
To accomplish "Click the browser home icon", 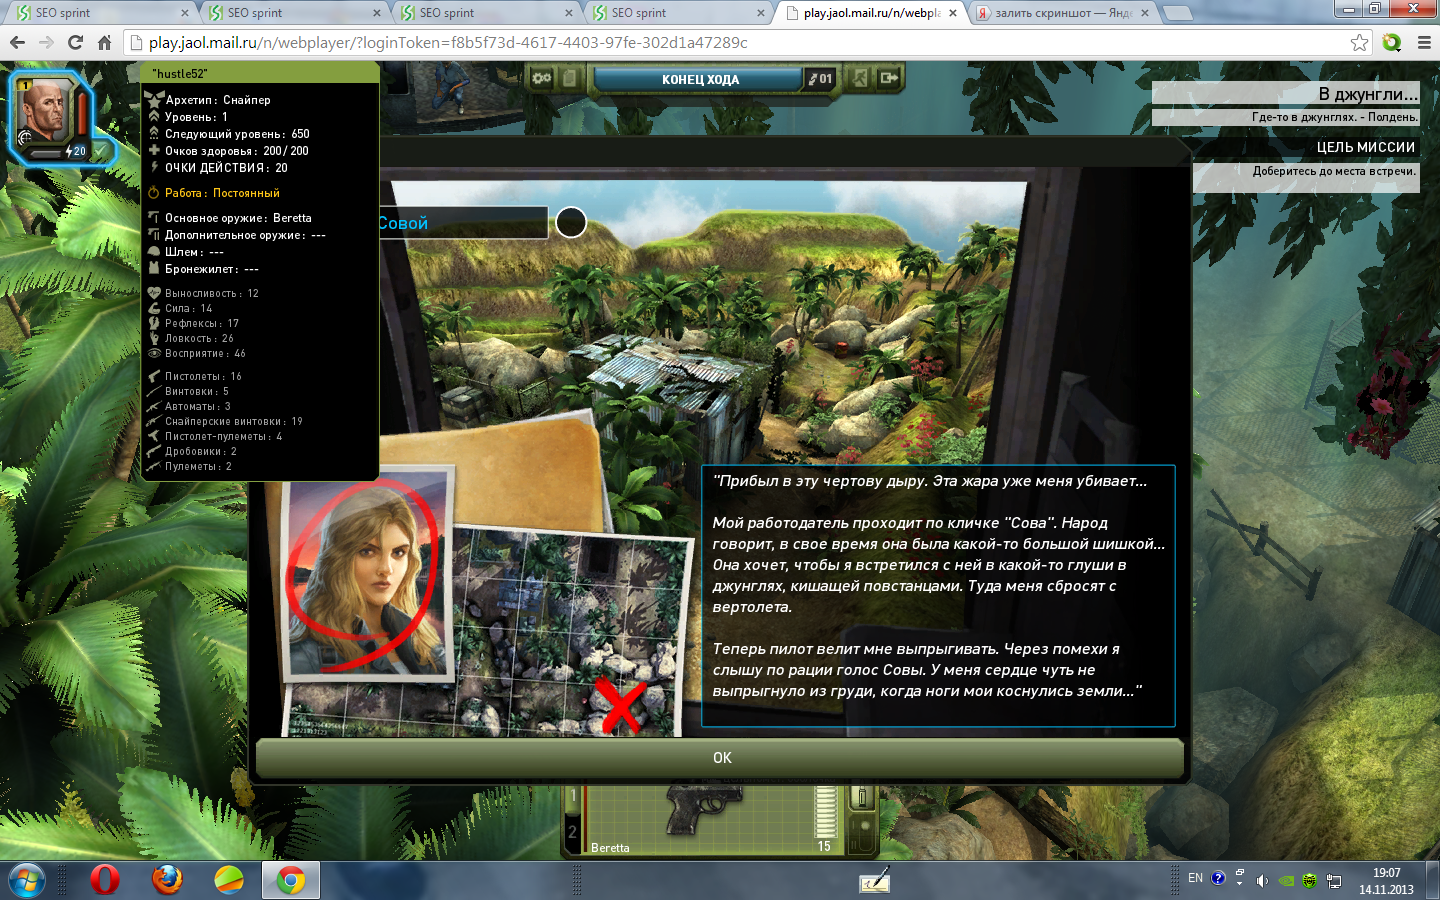I will pos(104,43).
